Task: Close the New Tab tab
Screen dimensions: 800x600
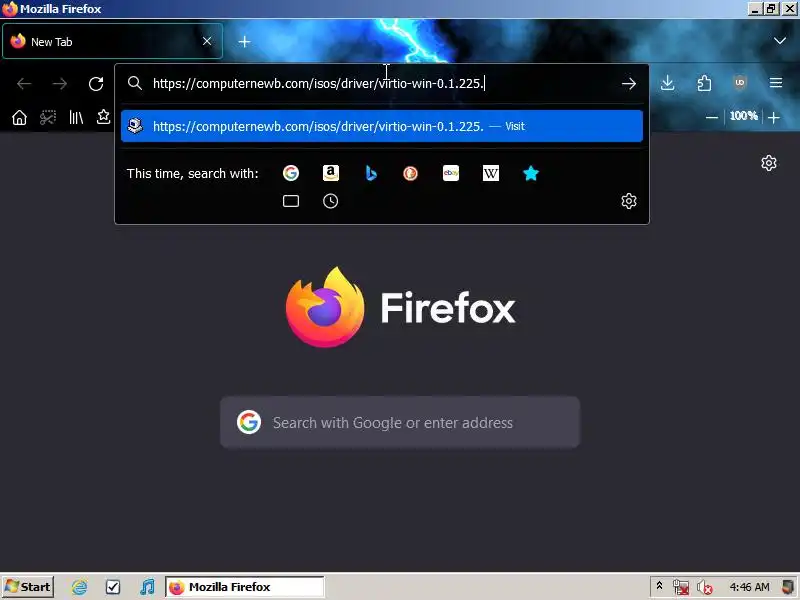Action: (x=207, y=41)
